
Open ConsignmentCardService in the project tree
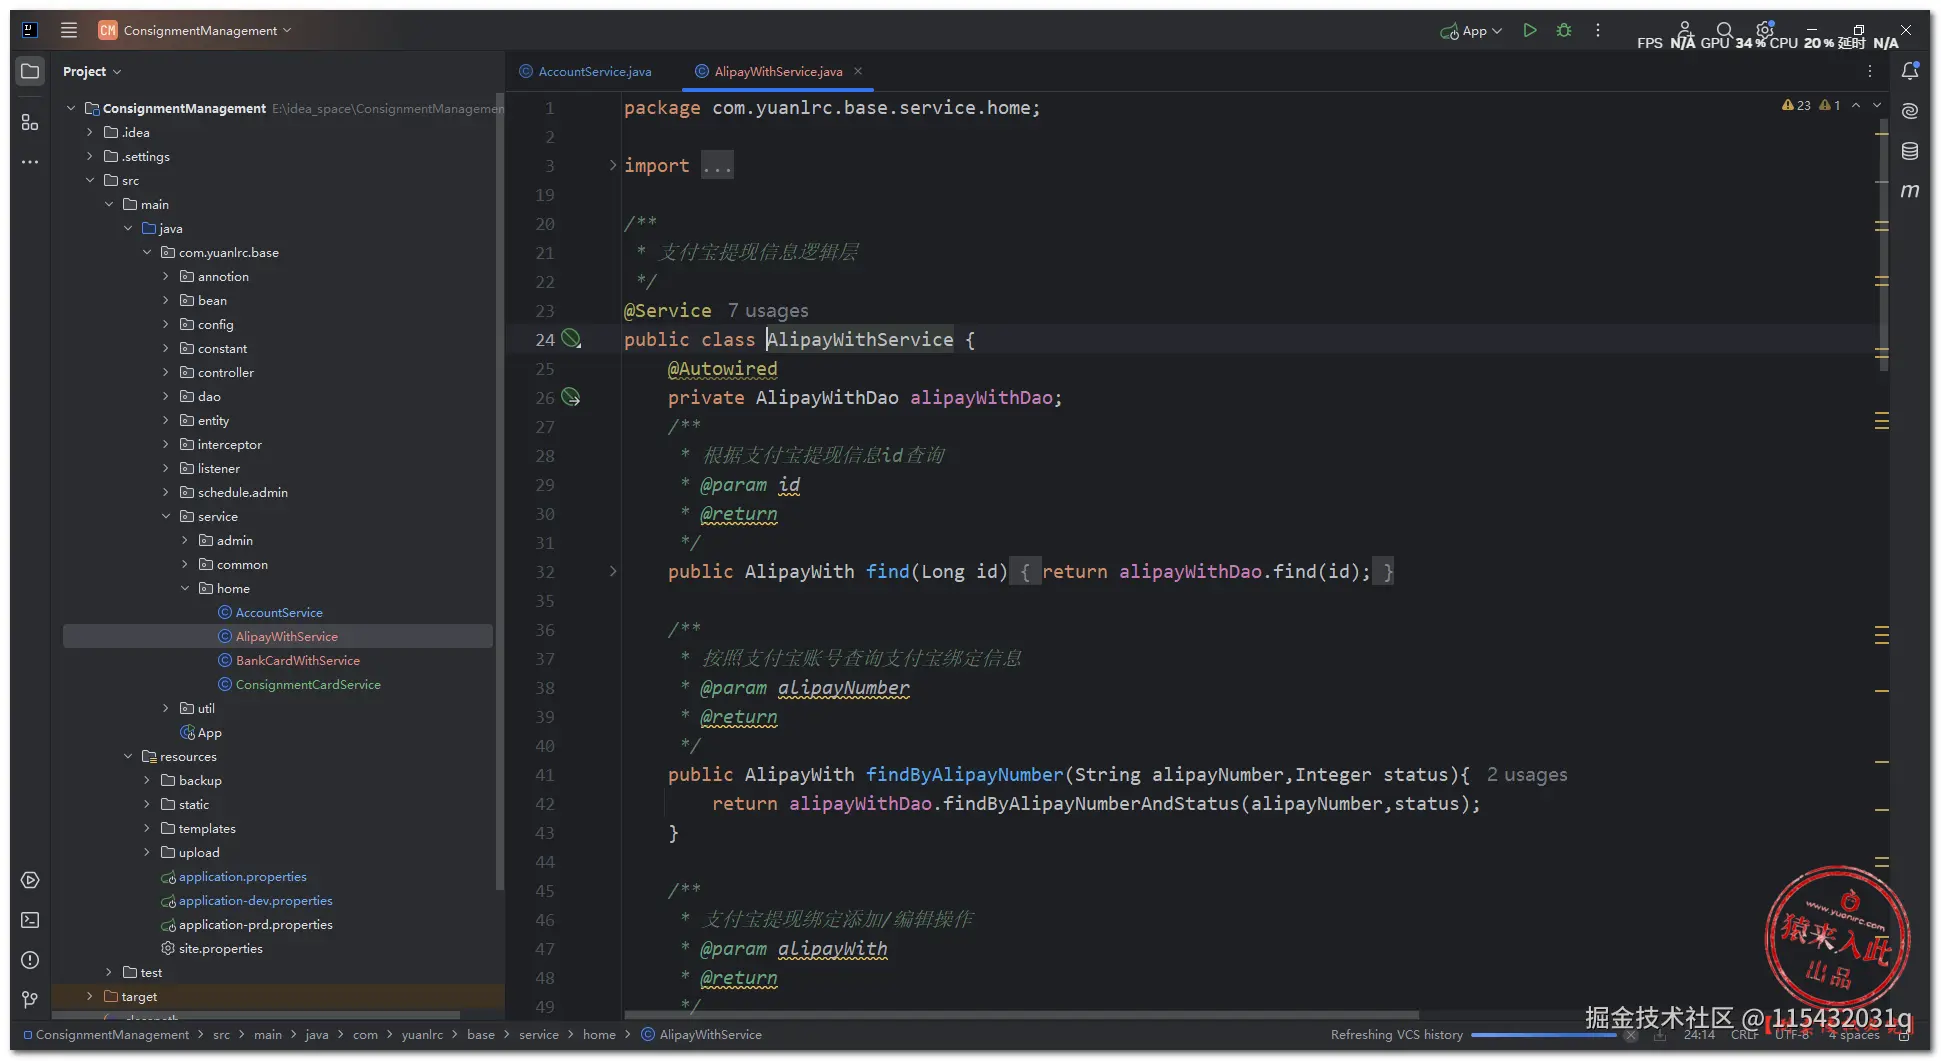pyautogui.click(x=308, y=684)
